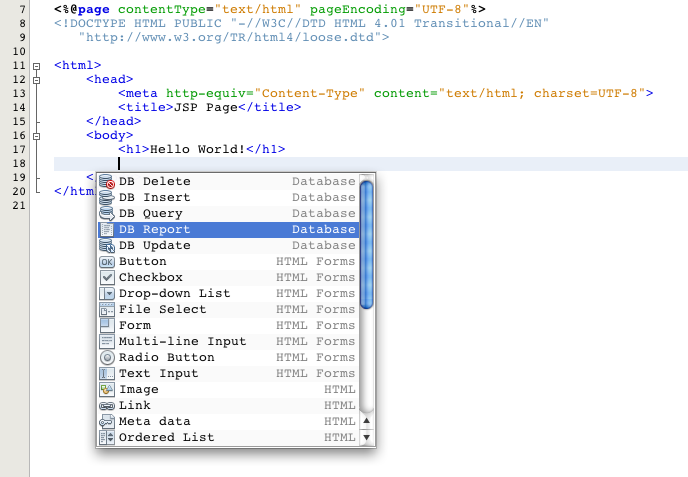Click the Image palette icon
This screenshot has width=688, height=477.
pyautogui.click(x=107, y=390)
